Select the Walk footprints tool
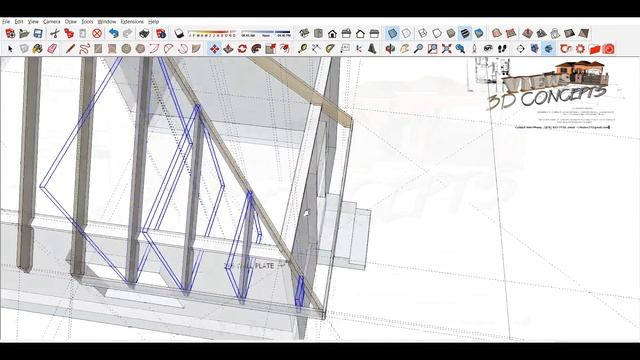Screen dimensions: 640x360 point(502,49)
